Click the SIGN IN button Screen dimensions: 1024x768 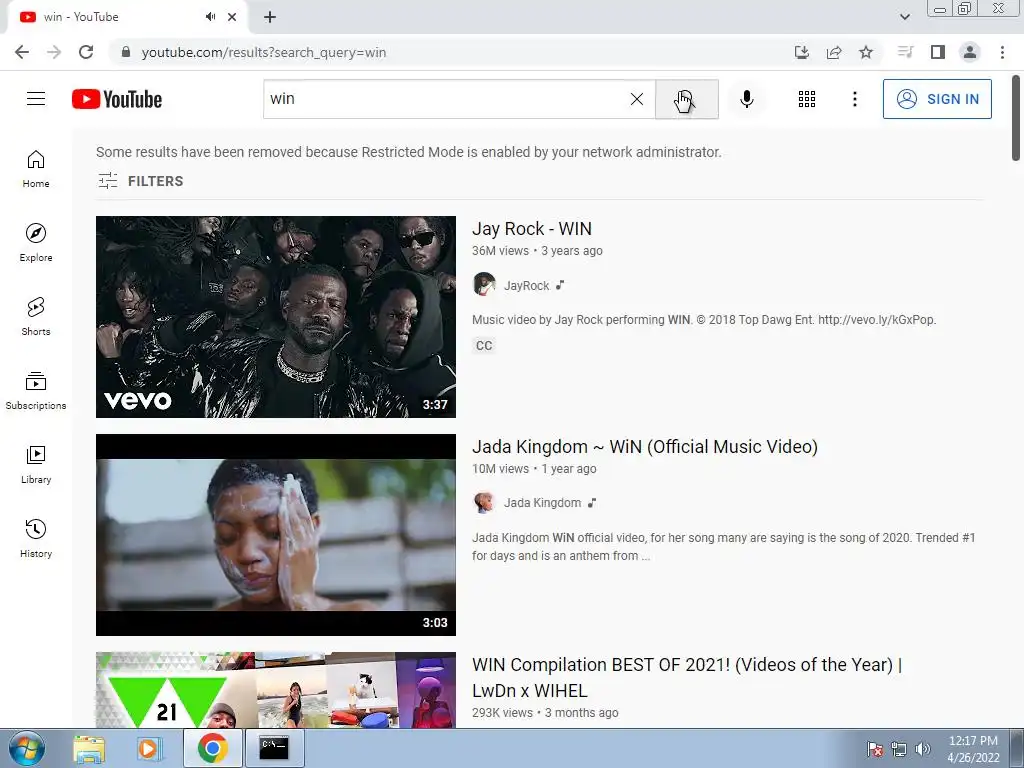(937, 99)
